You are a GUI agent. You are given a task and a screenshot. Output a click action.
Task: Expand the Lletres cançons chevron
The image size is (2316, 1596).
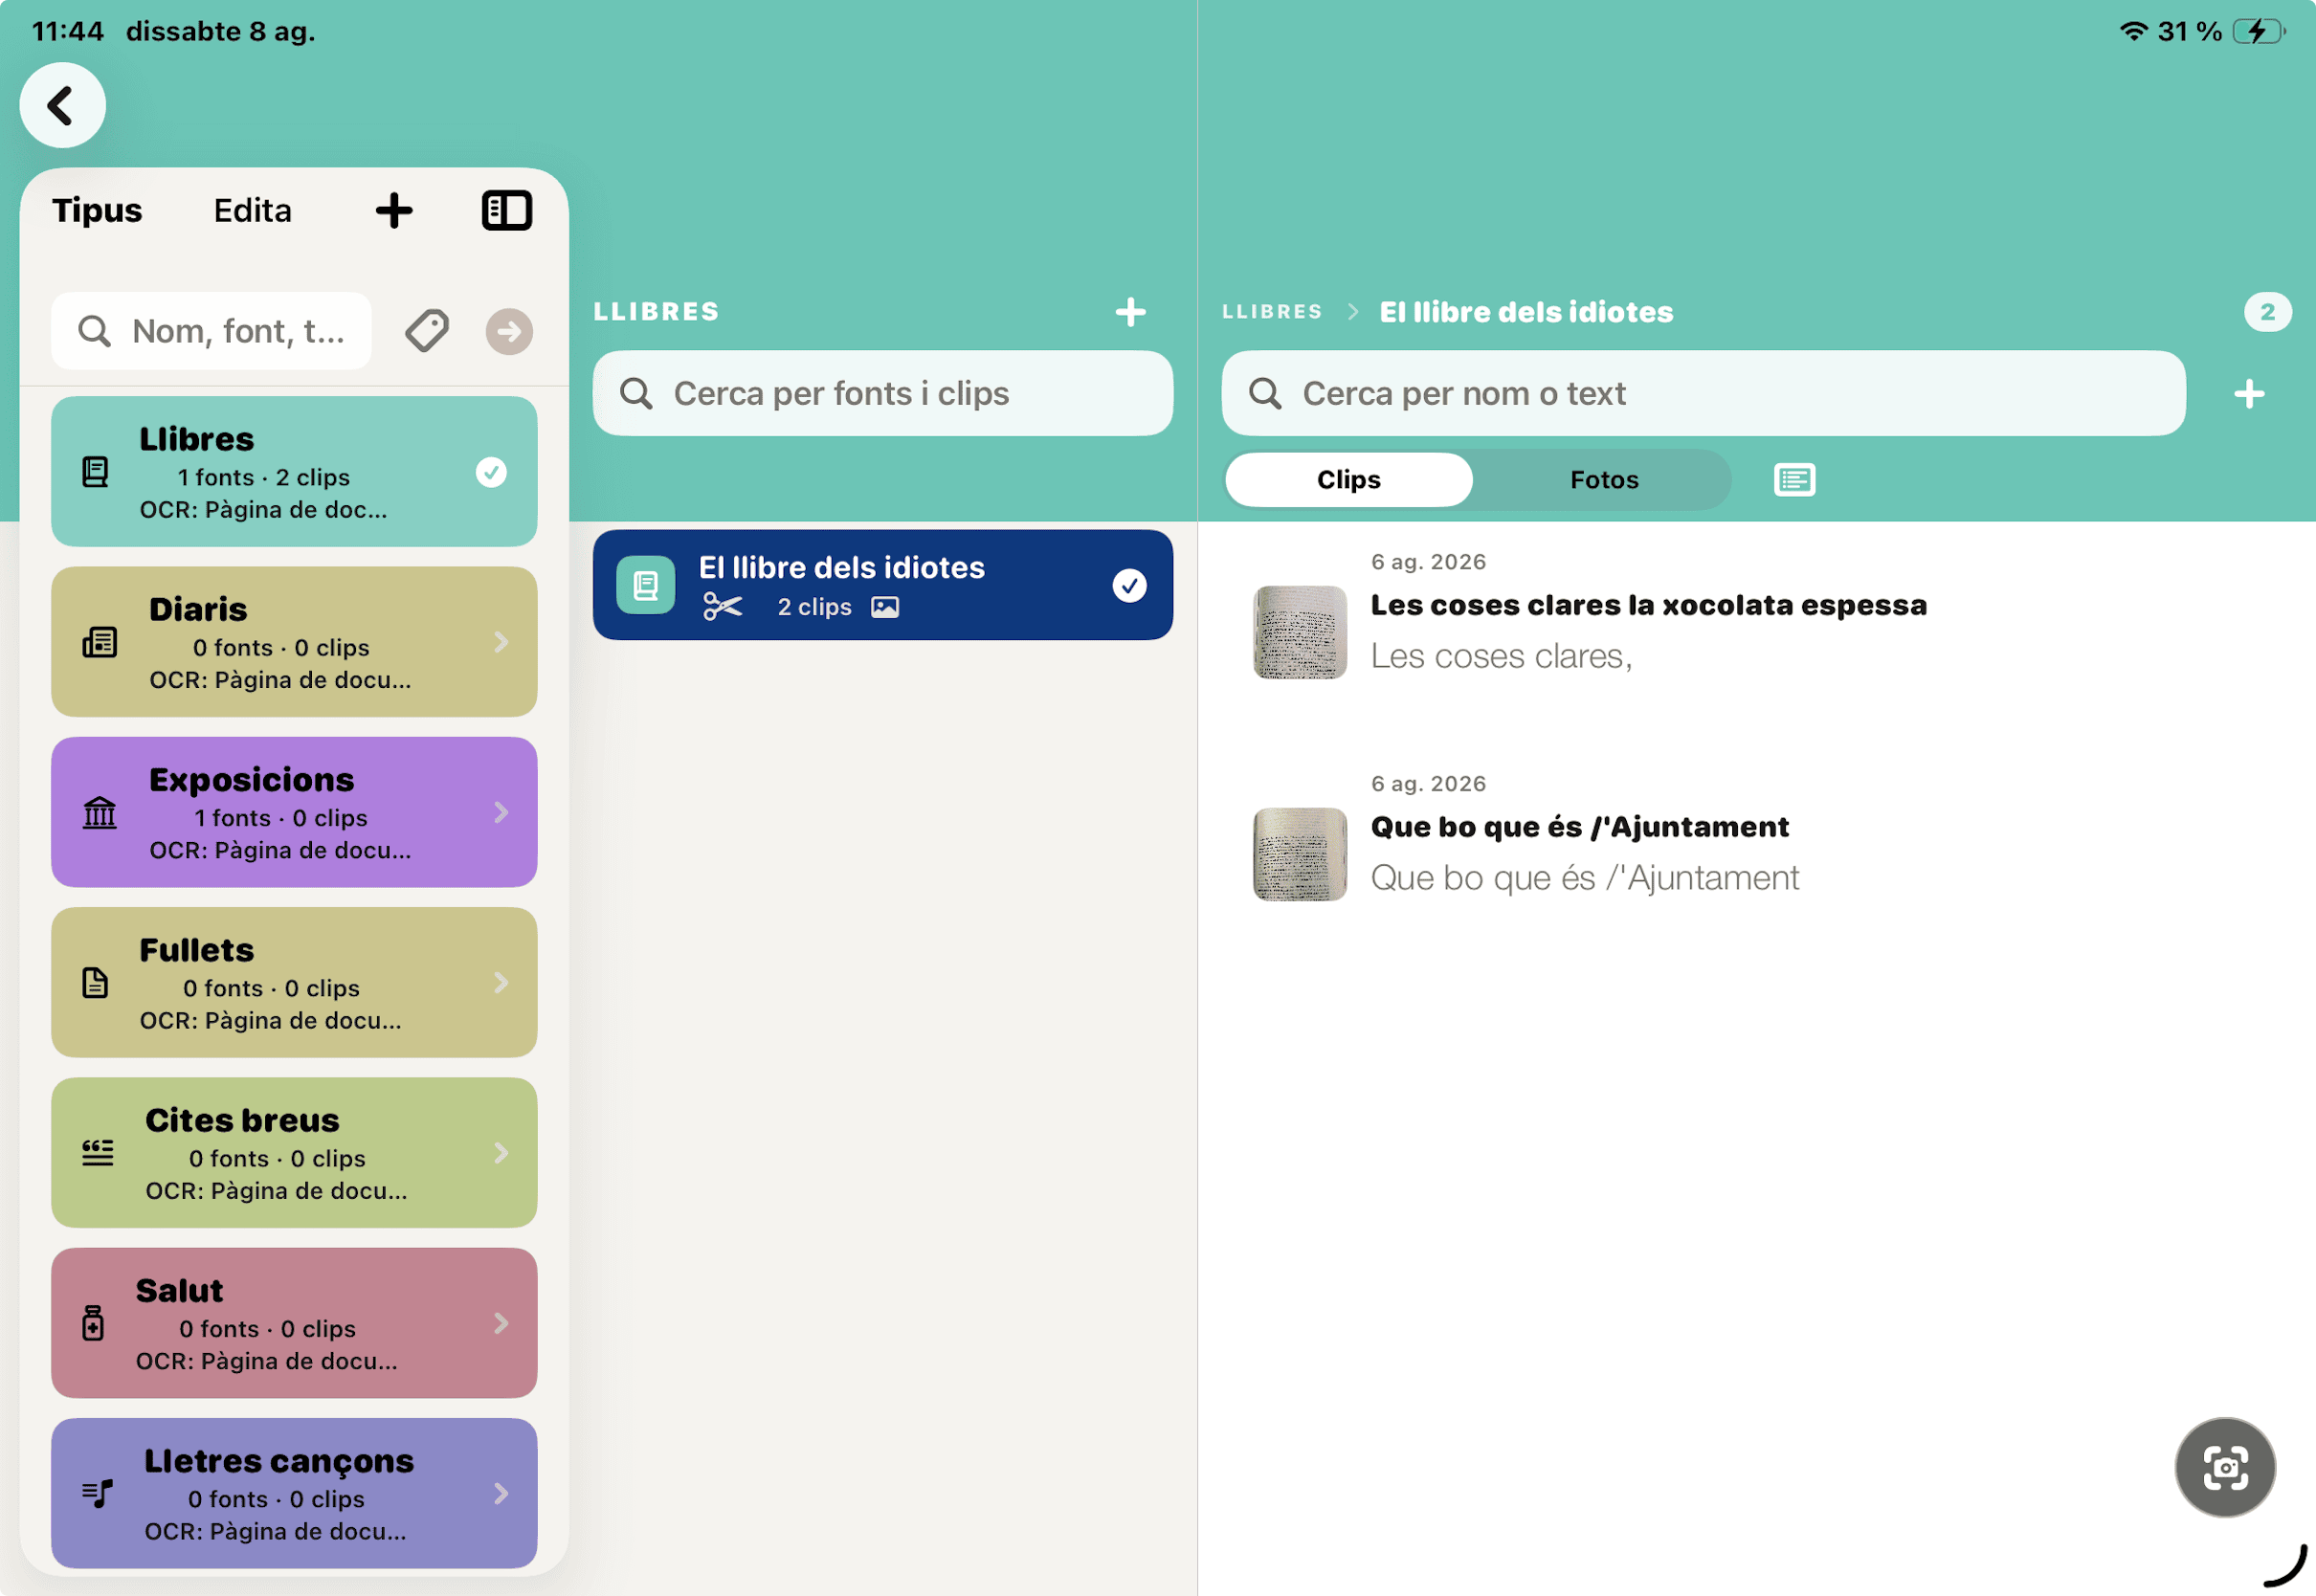click(501, 1493)
